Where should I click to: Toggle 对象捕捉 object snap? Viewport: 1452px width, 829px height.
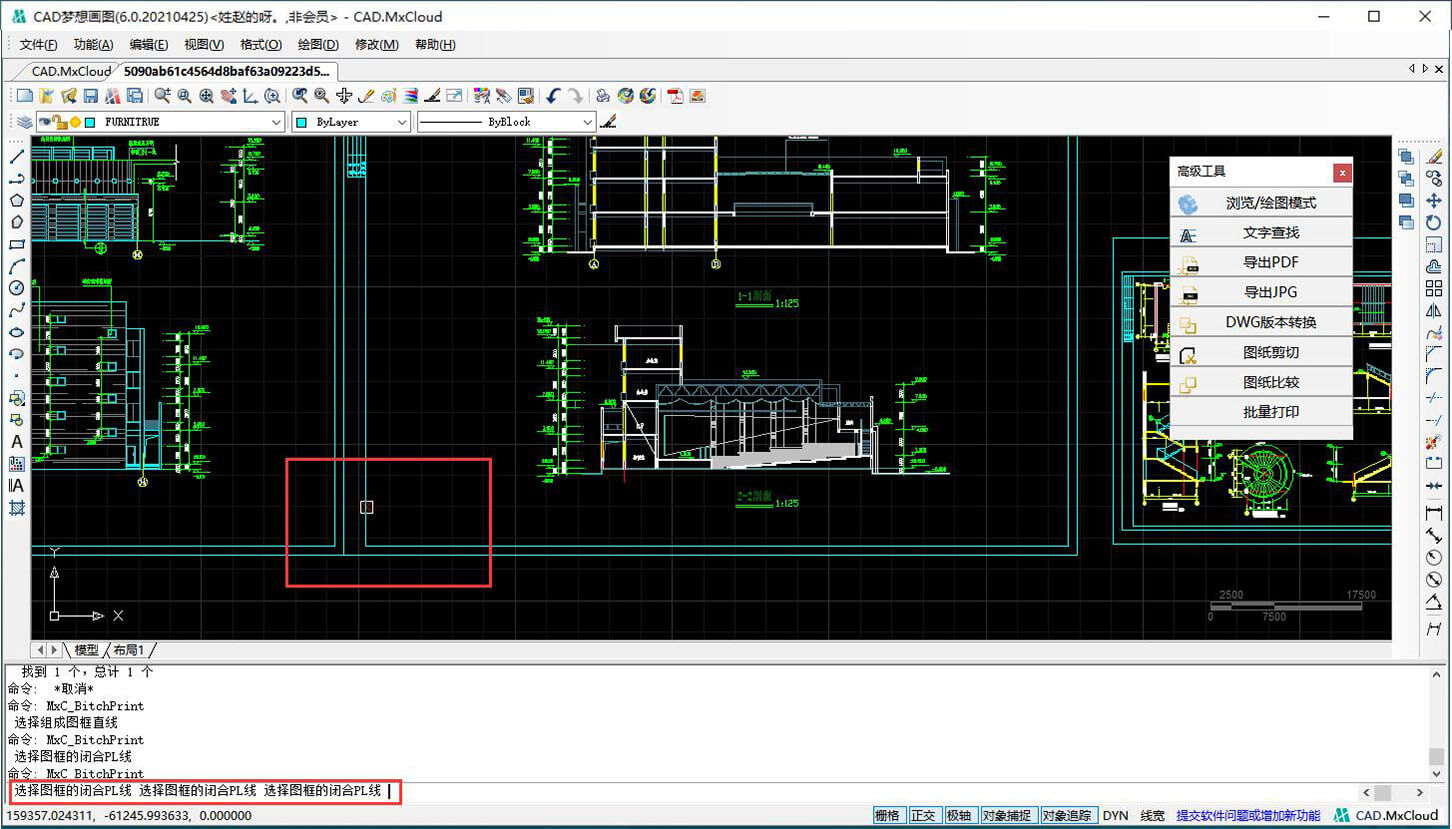1007,816
